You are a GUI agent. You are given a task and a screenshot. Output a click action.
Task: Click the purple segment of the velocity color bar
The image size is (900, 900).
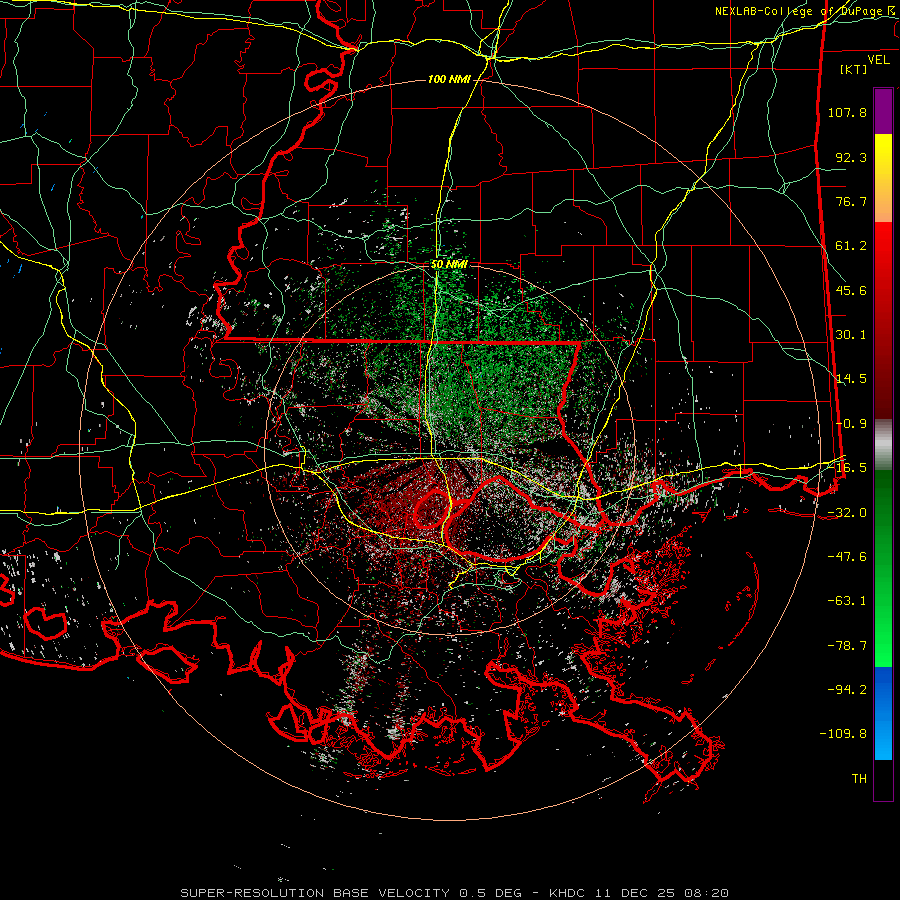883,111
